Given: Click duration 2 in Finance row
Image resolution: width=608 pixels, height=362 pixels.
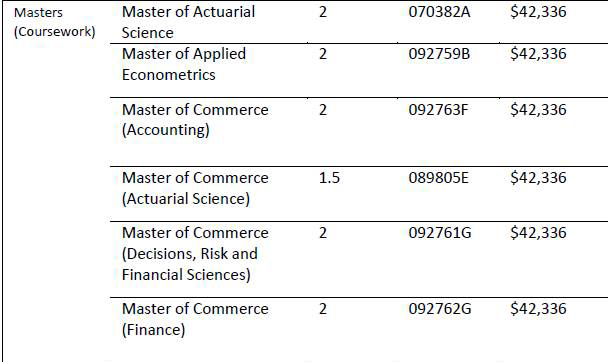Looking at the screenshot, I should pos(323,309).
